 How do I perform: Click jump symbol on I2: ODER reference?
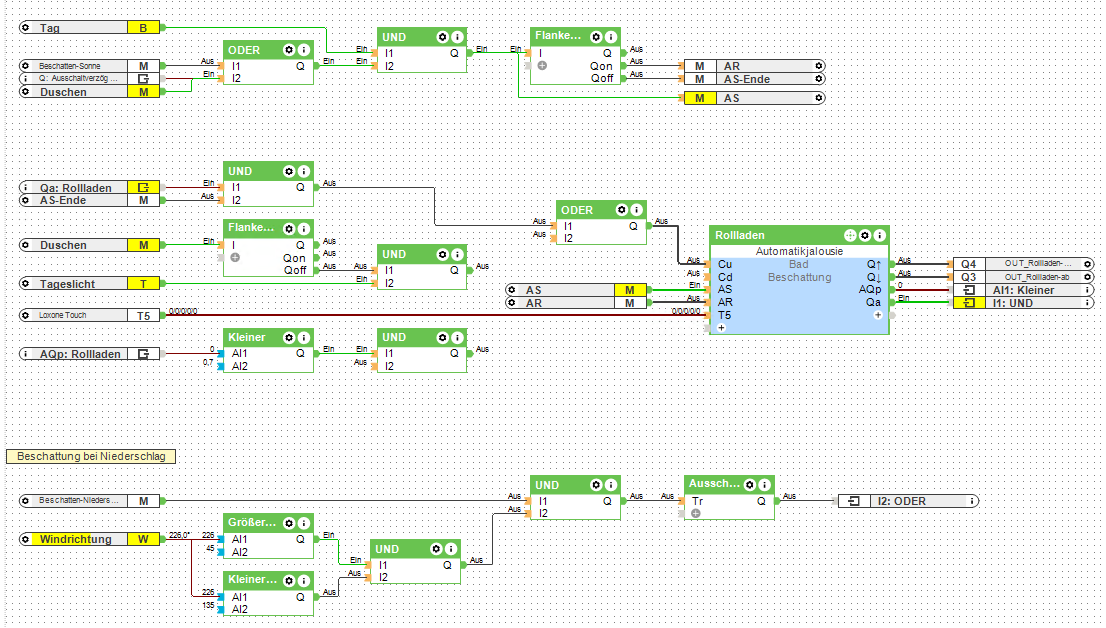pos(854,501)
